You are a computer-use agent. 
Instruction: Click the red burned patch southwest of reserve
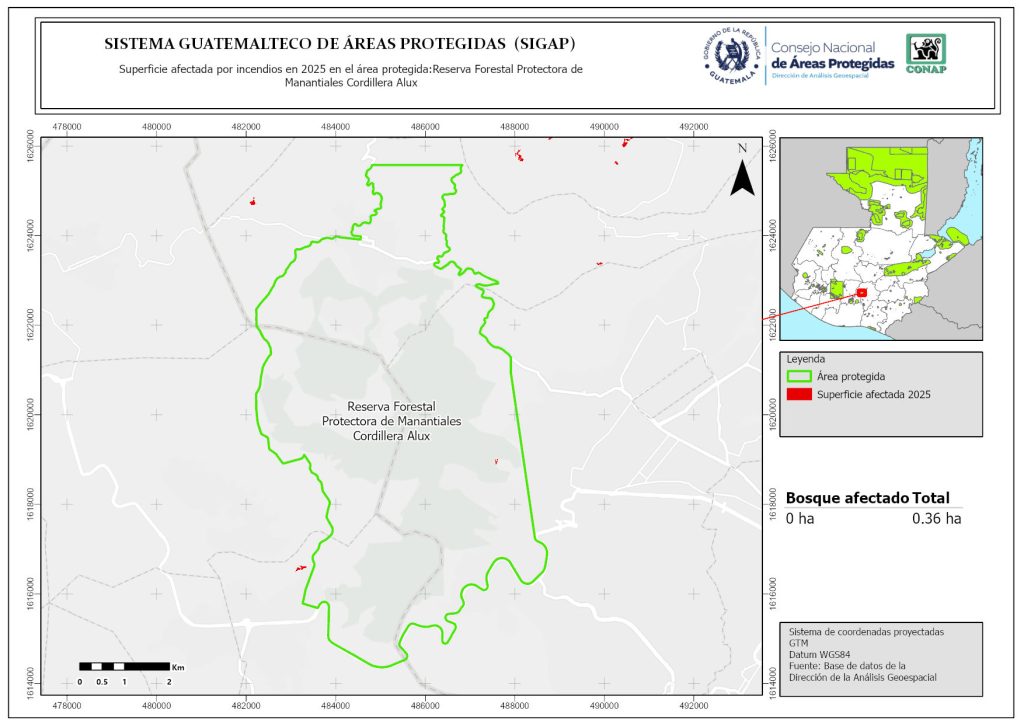click(x=299, y=567)
